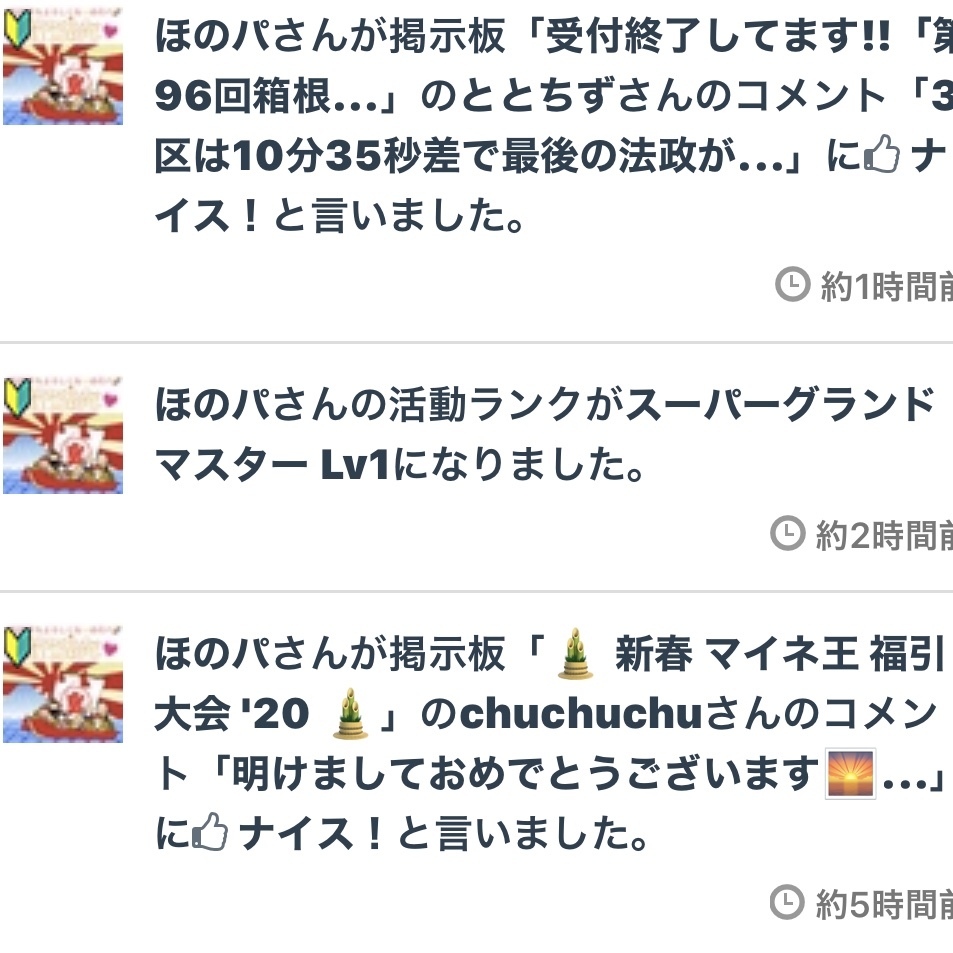The image size is (953, 953).
Task: Open the chuchuchu user name link
Action: click(x=581, y=714)
